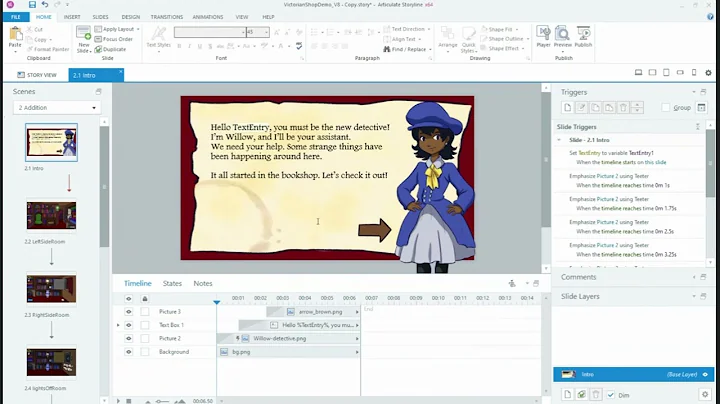The image size is (720, 404).
Task: Select the 2.3 RightSideRoom slide thumbnail
Action: pyautogui.click(x=51, y=289)
